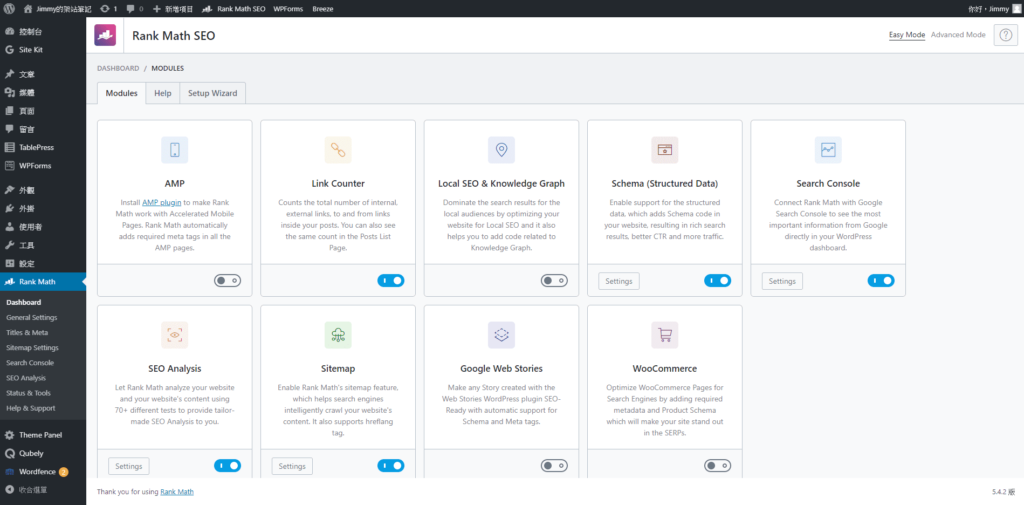Switch to the Help tab
The height and width of the screenshot is (505, 1024).
tap(163, 93)
